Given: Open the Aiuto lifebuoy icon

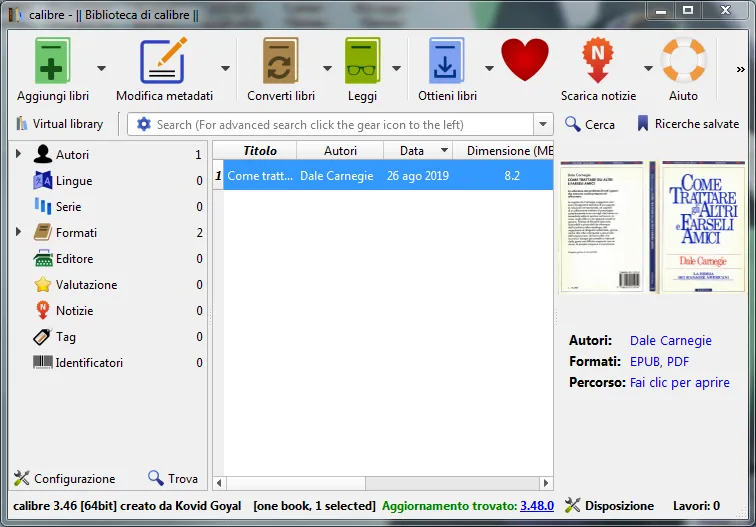Looking at the screenshot, I should (683, 61).
